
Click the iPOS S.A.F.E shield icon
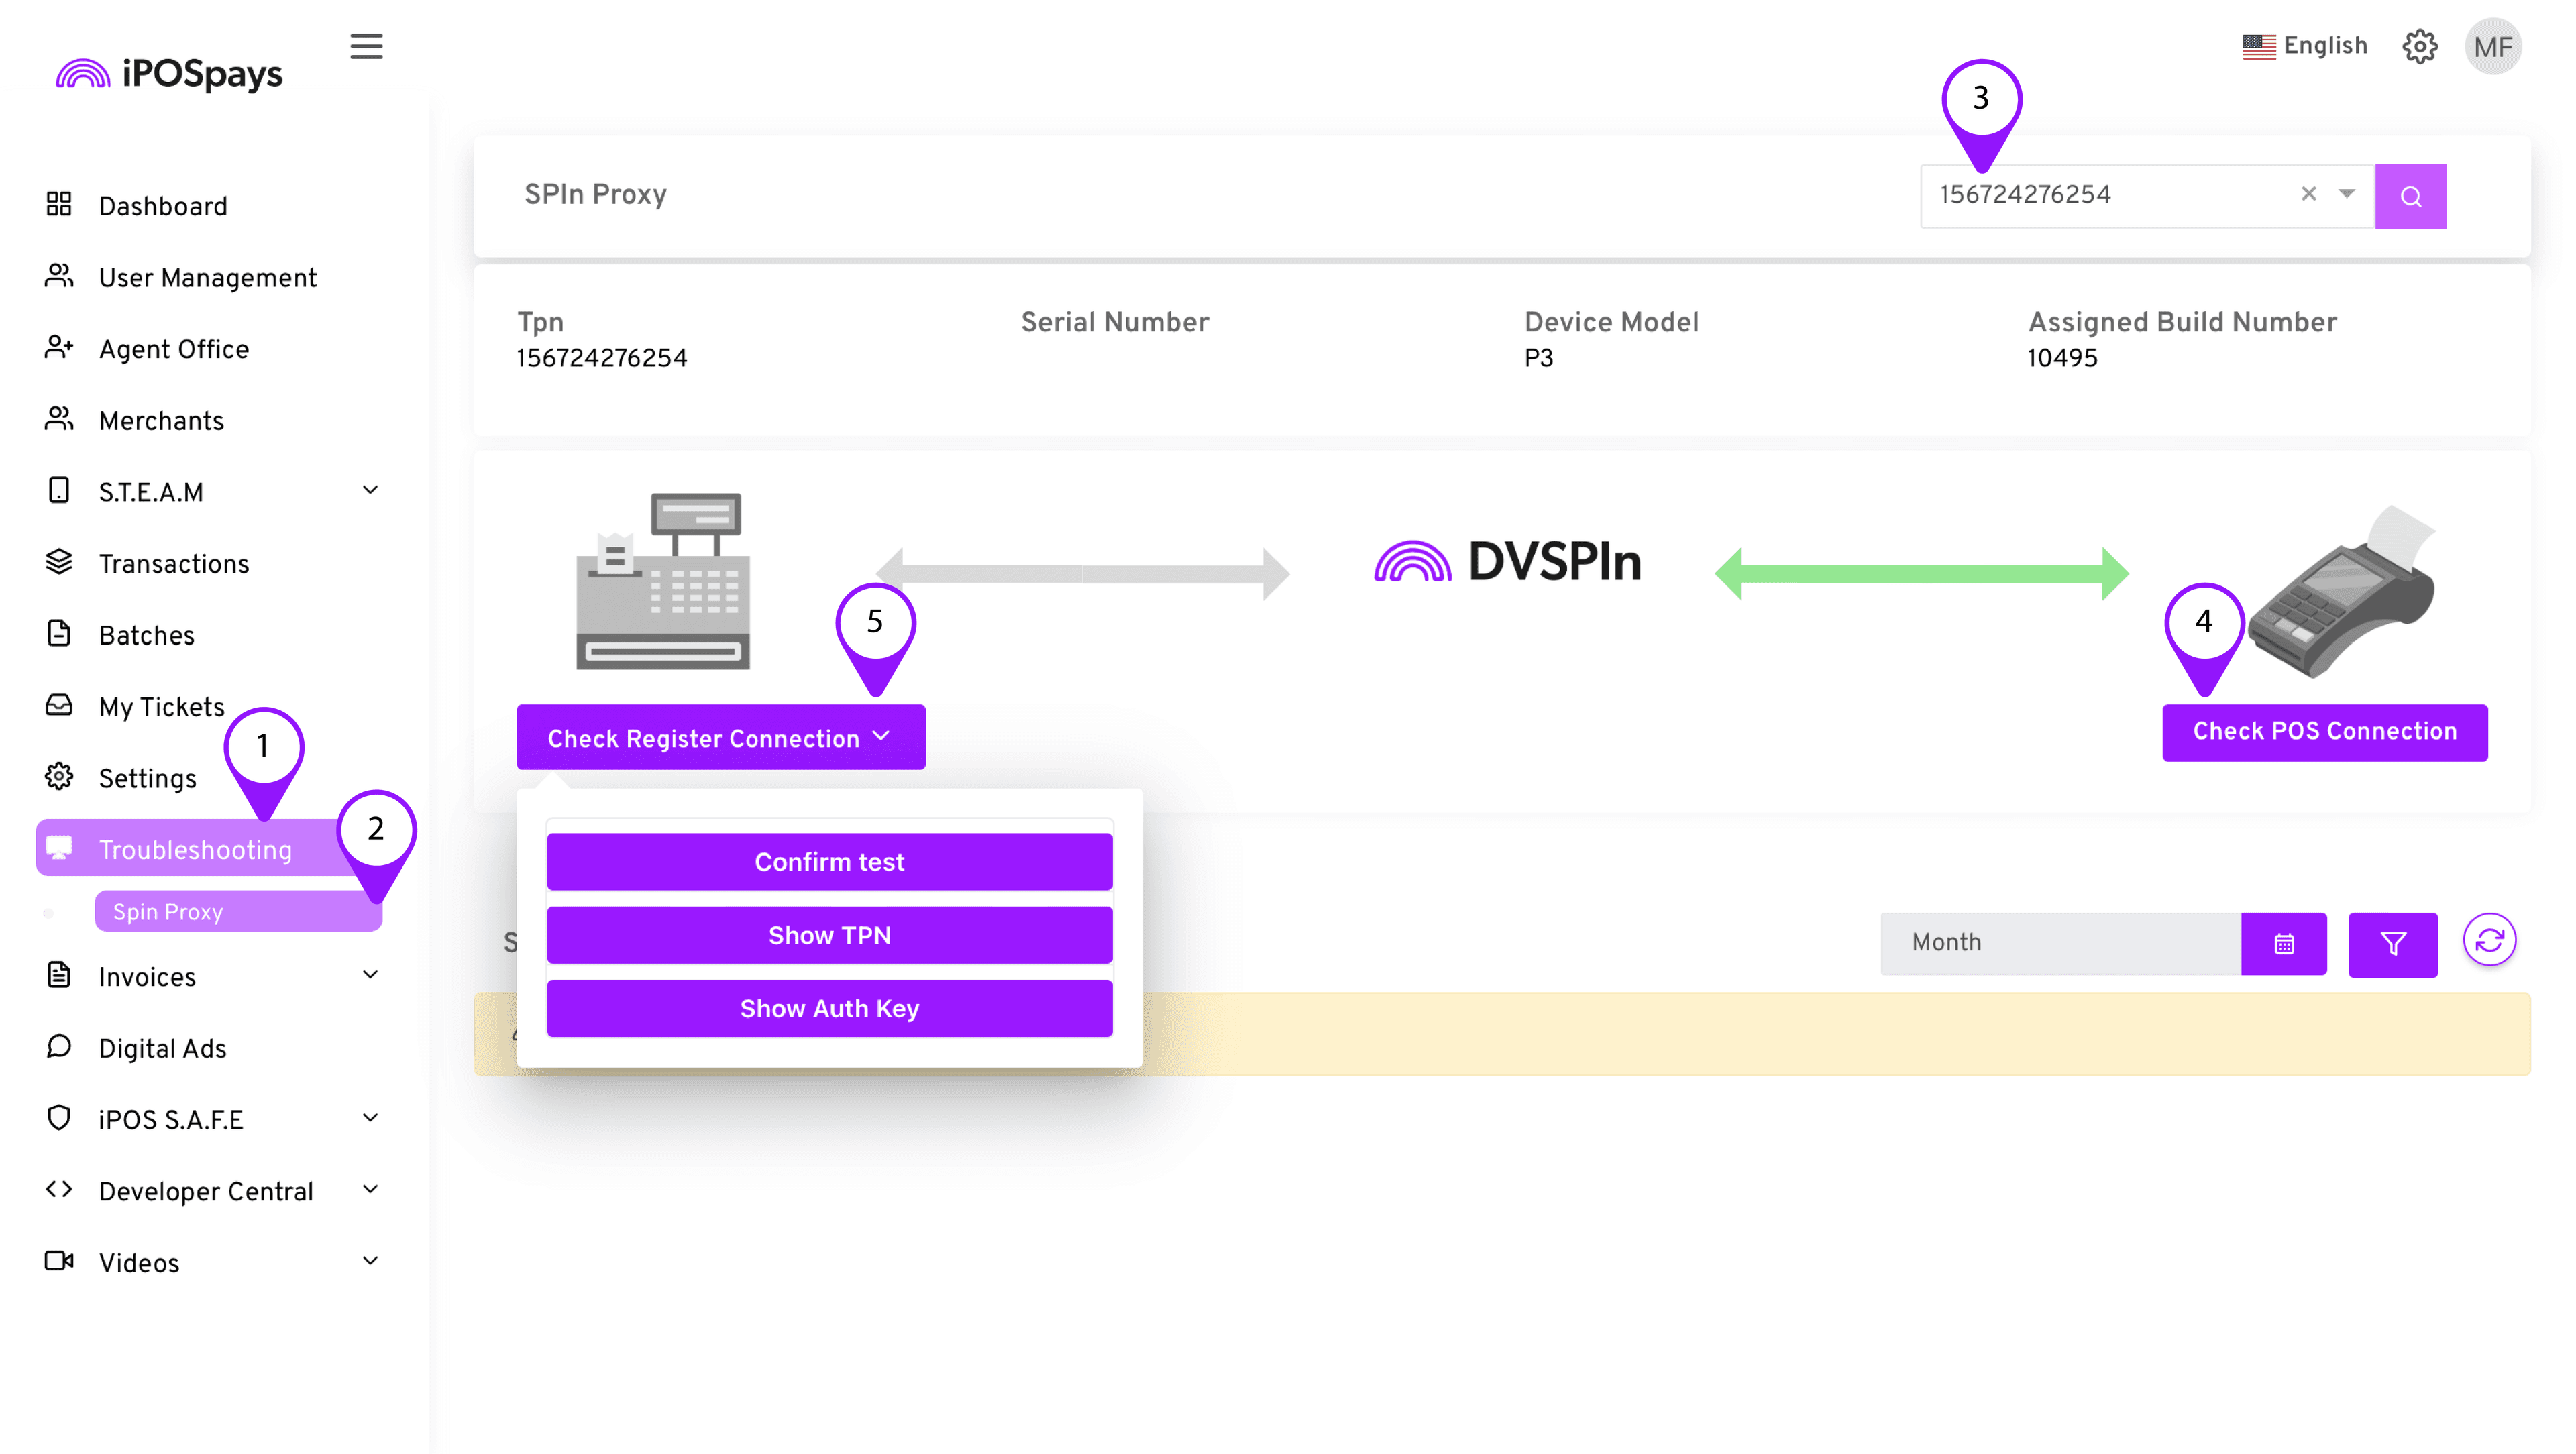[x=59, y=1118]
